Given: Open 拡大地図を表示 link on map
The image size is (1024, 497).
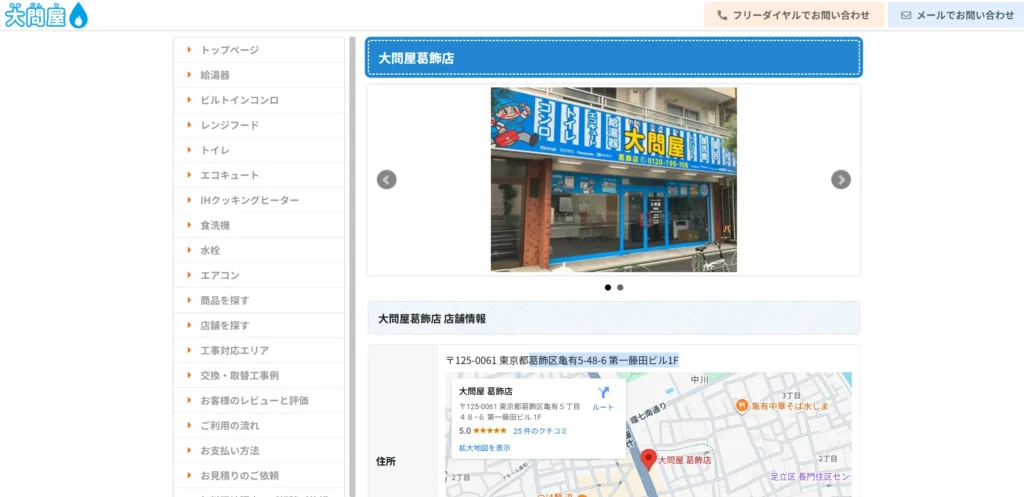Looking at the screenshot, I should [x=484, y=448].
